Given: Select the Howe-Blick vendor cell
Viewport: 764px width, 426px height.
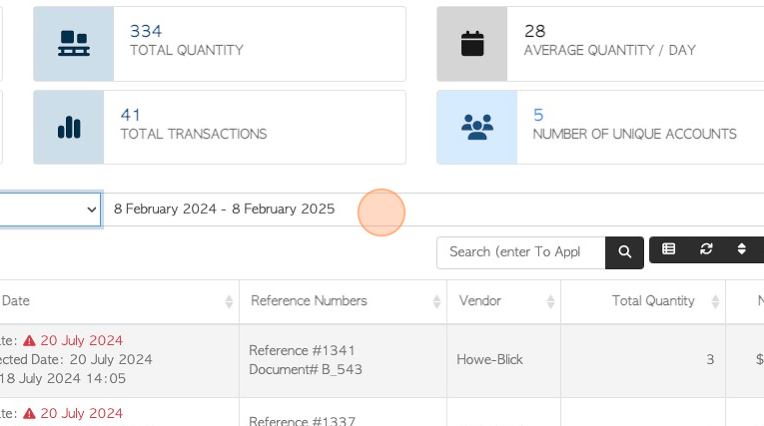Looking at the screenshot, I should pos(488,359).
